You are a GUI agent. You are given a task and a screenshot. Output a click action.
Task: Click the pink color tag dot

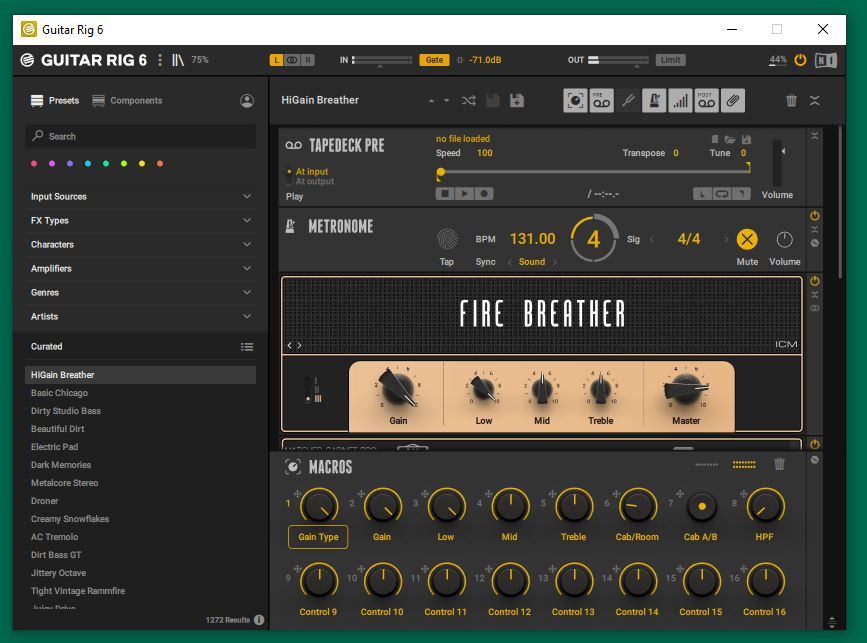tap(34, 164)
